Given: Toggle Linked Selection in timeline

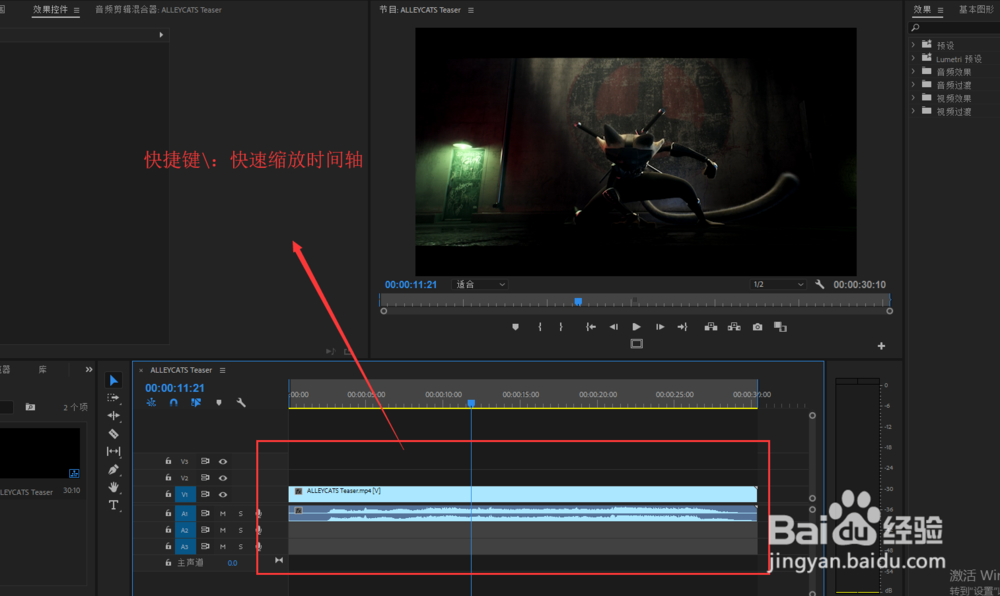Looking at the screenshot, I should point(196,403).
